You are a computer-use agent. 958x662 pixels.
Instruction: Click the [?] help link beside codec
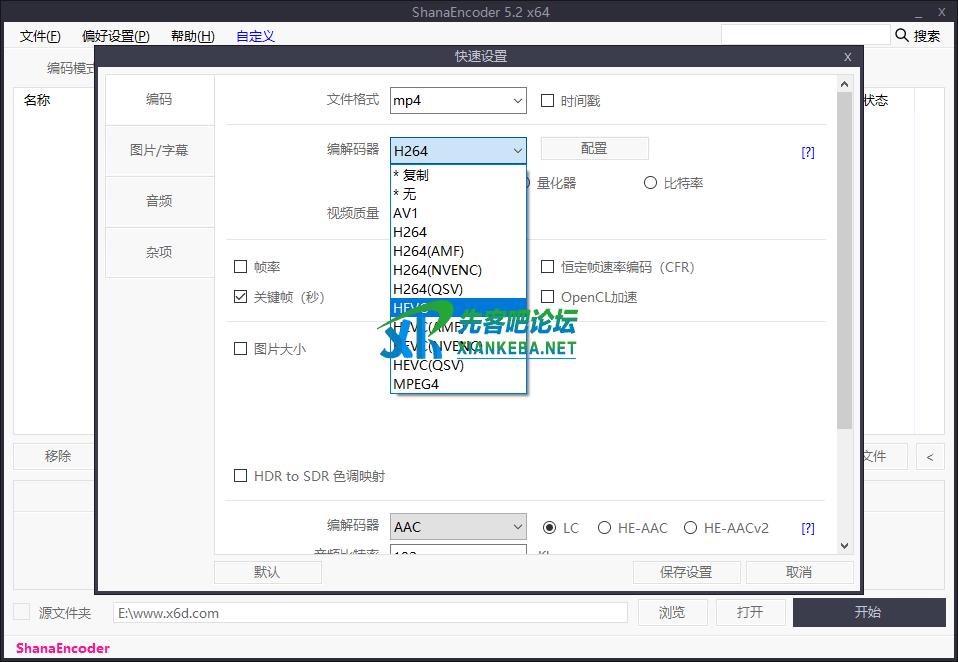(808, 153)
